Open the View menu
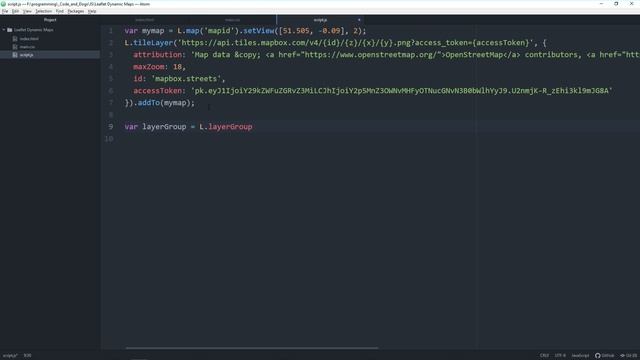 point(27,11)
